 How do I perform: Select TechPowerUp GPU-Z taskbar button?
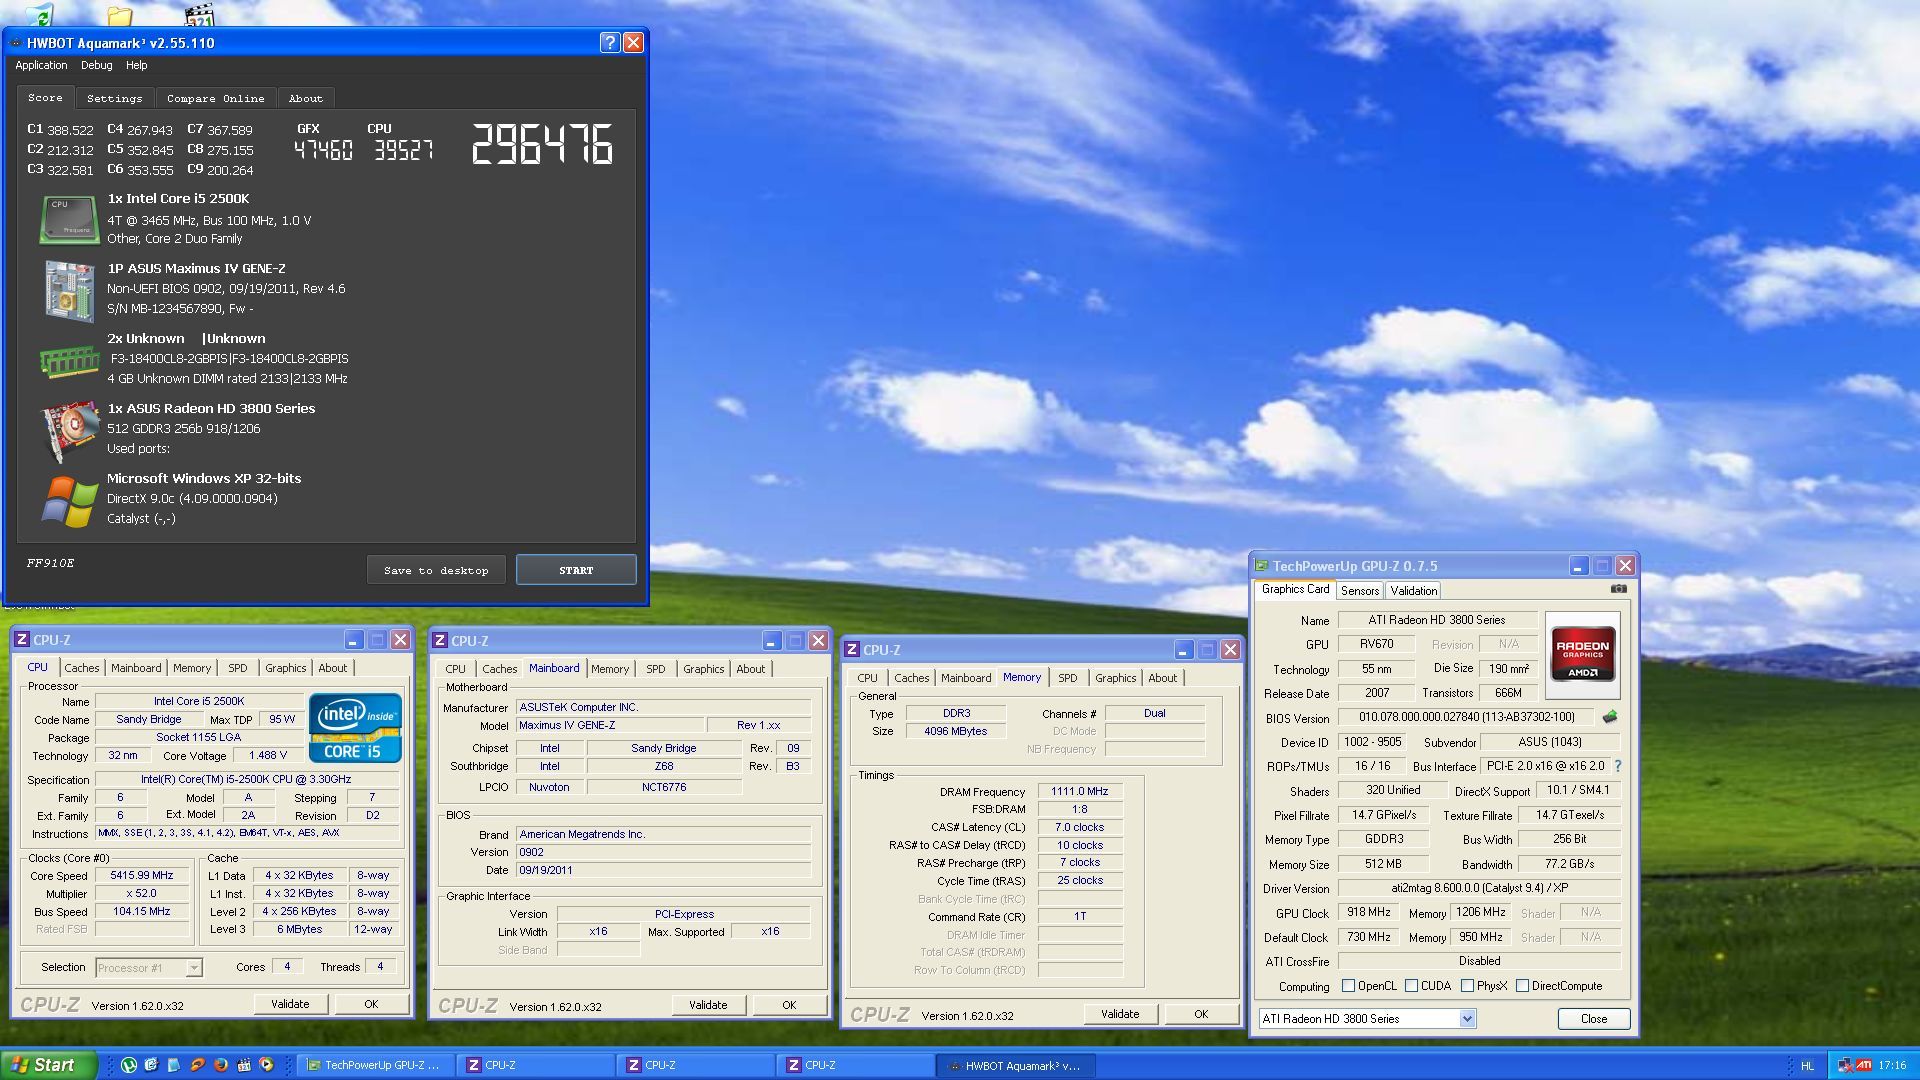point(377,1065)
